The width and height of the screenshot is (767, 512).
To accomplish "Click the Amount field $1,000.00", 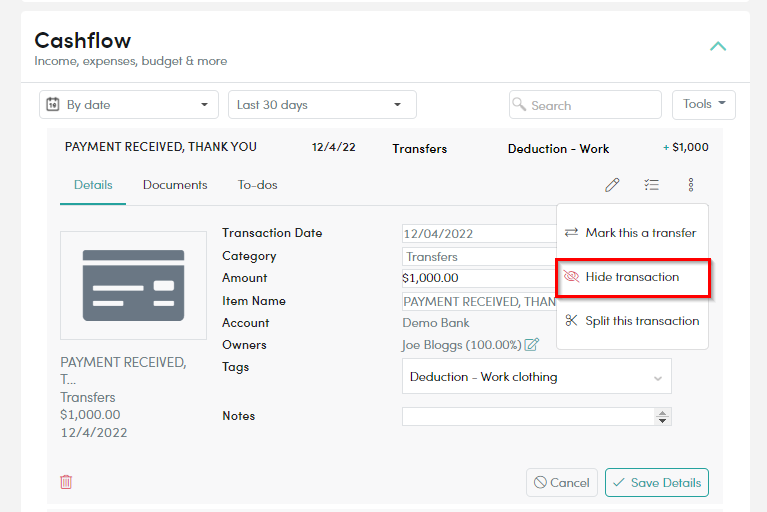I will click(479, 278).
